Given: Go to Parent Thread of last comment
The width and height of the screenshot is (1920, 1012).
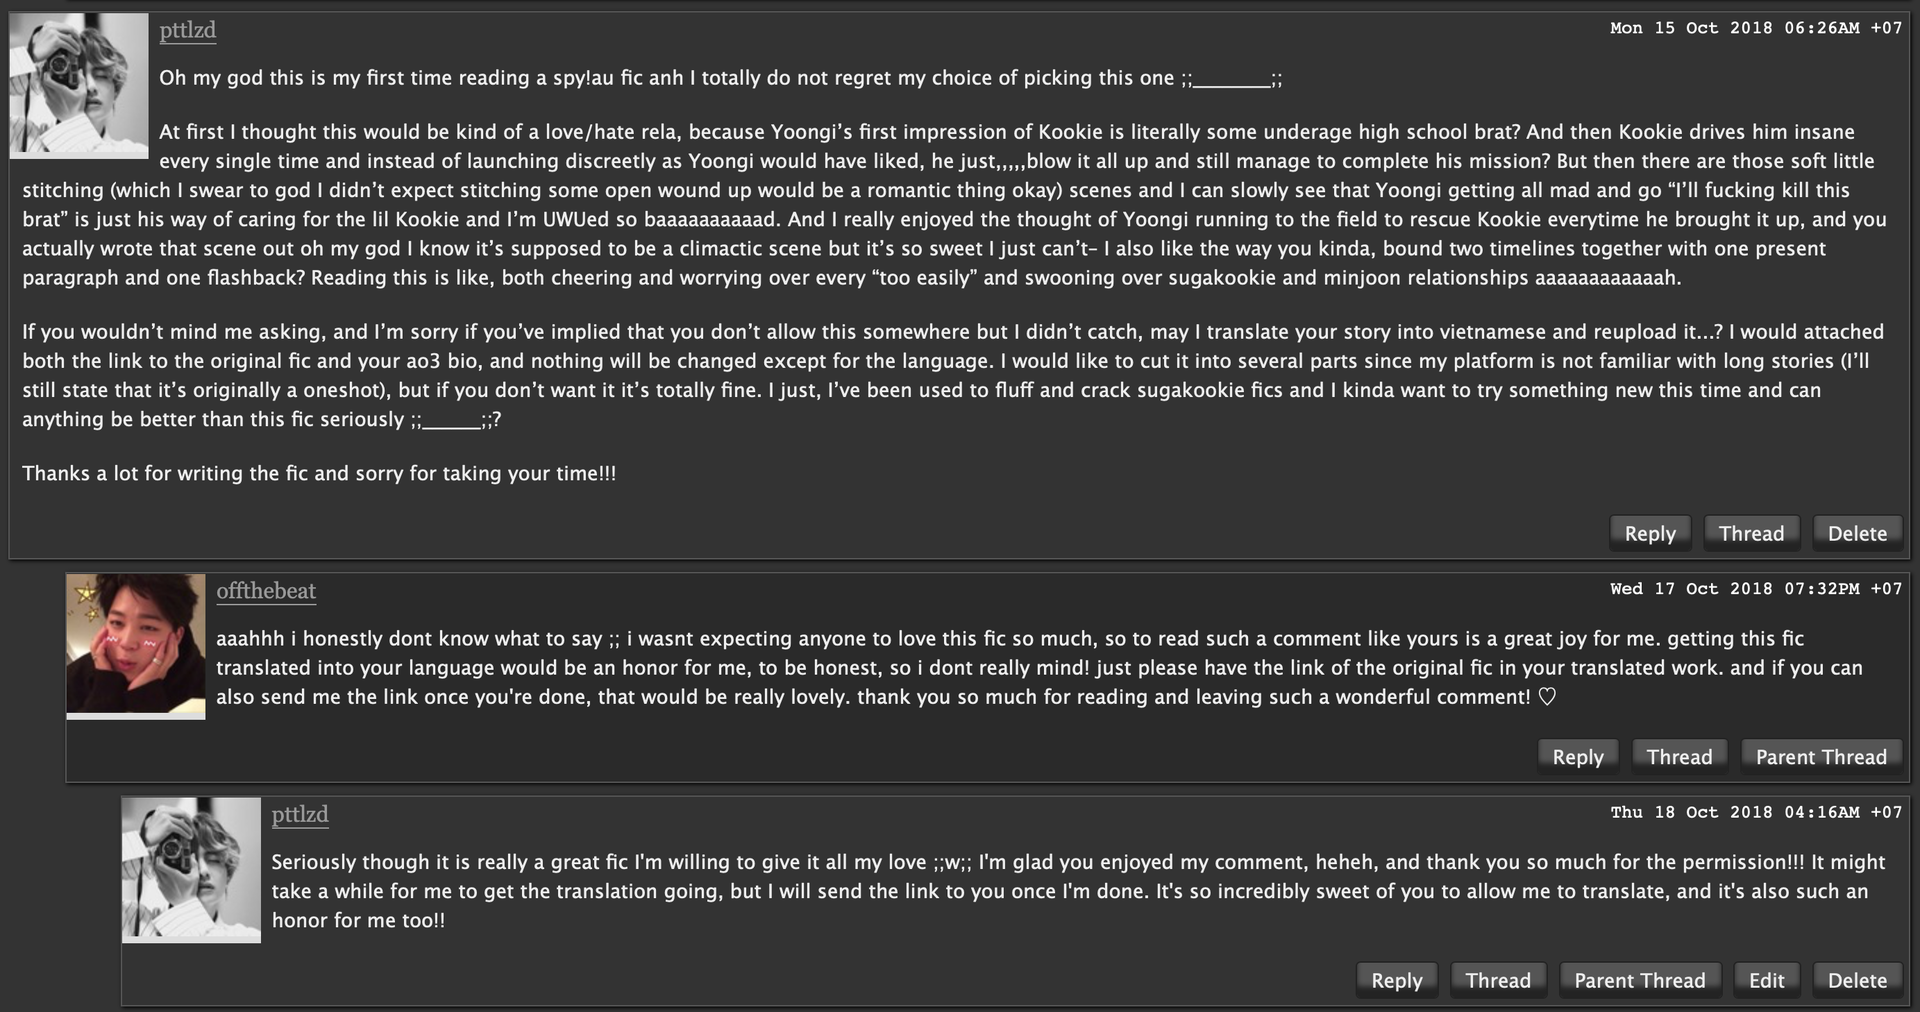Looking at the screenshot, I should tap(1639, 980).
